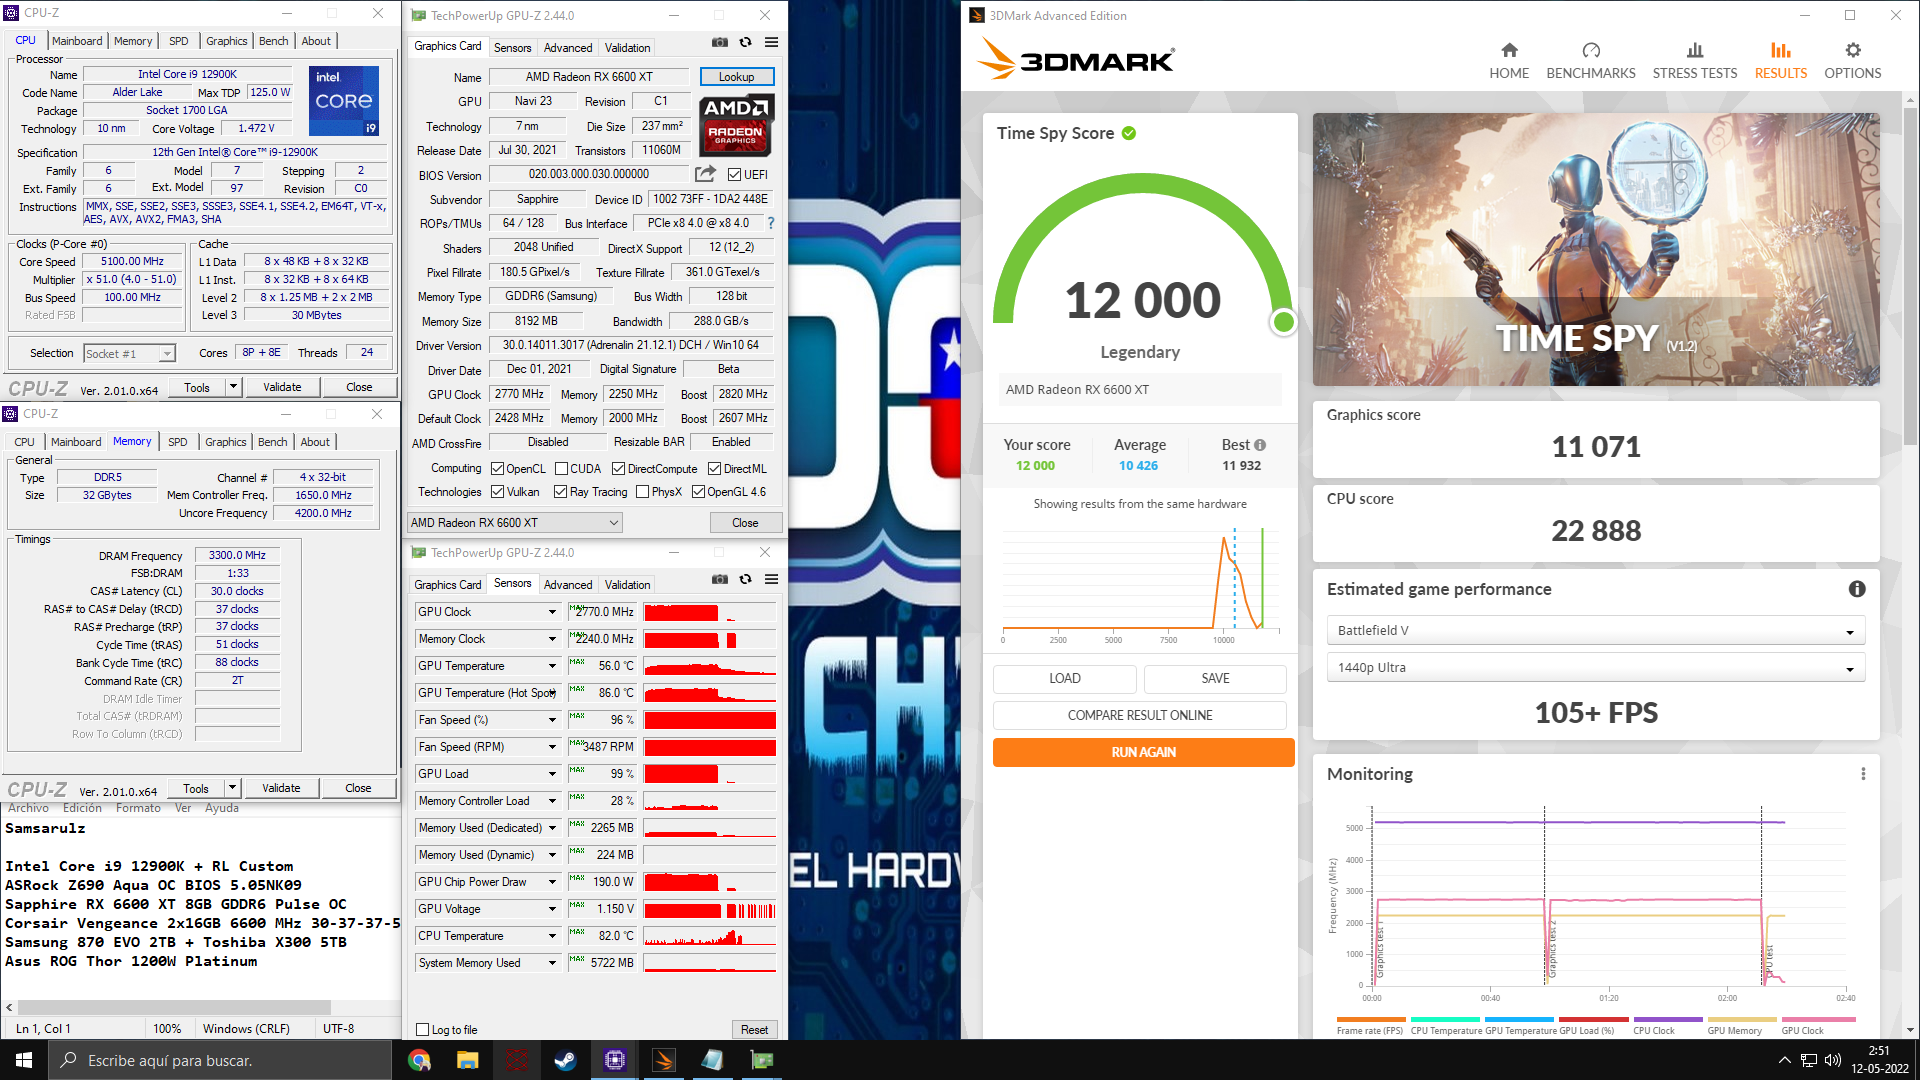Expand GPU Temperature sensor dropdown
The width and height of the screenshot is (1920, 1080).
point(551,666)
